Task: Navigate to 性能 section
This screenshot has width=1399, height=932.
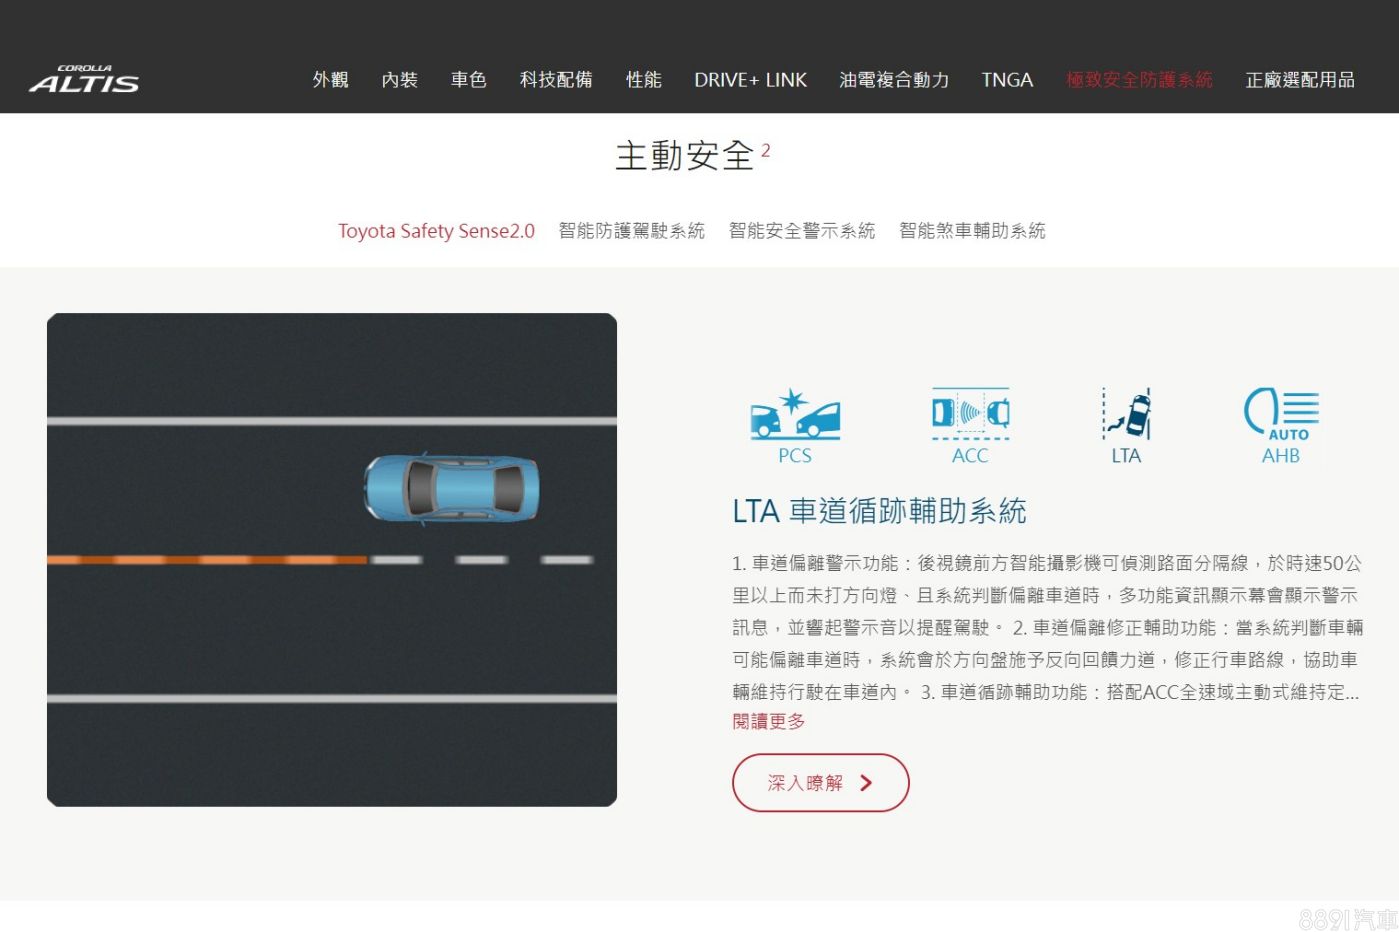Action: (643, 80)
